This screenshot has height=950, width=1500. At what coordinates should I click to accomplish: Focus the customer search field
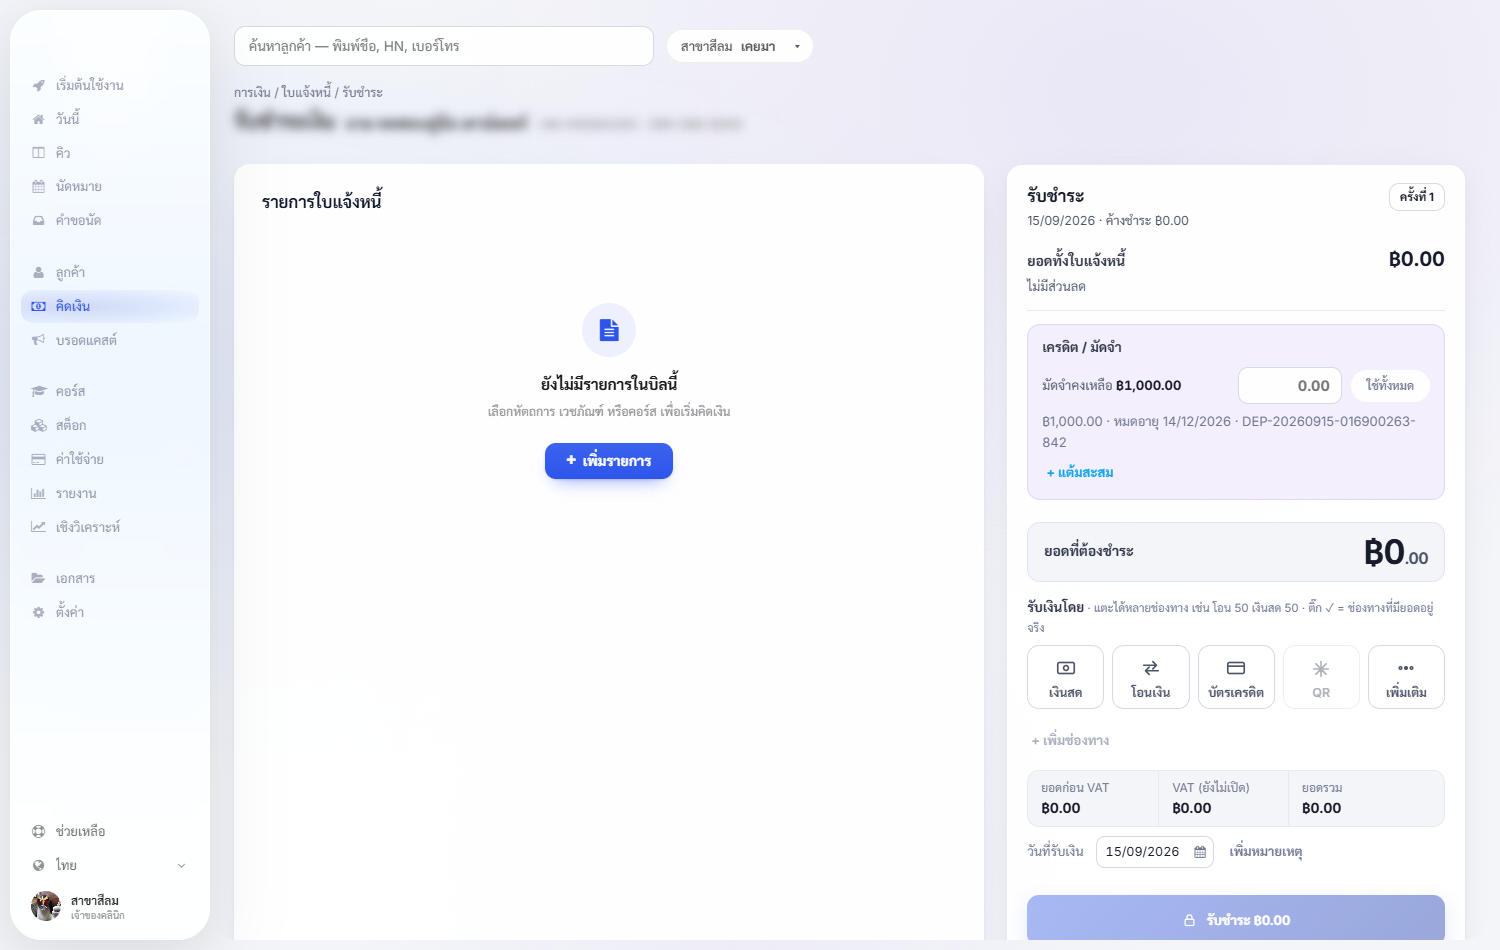coord(444,46)
